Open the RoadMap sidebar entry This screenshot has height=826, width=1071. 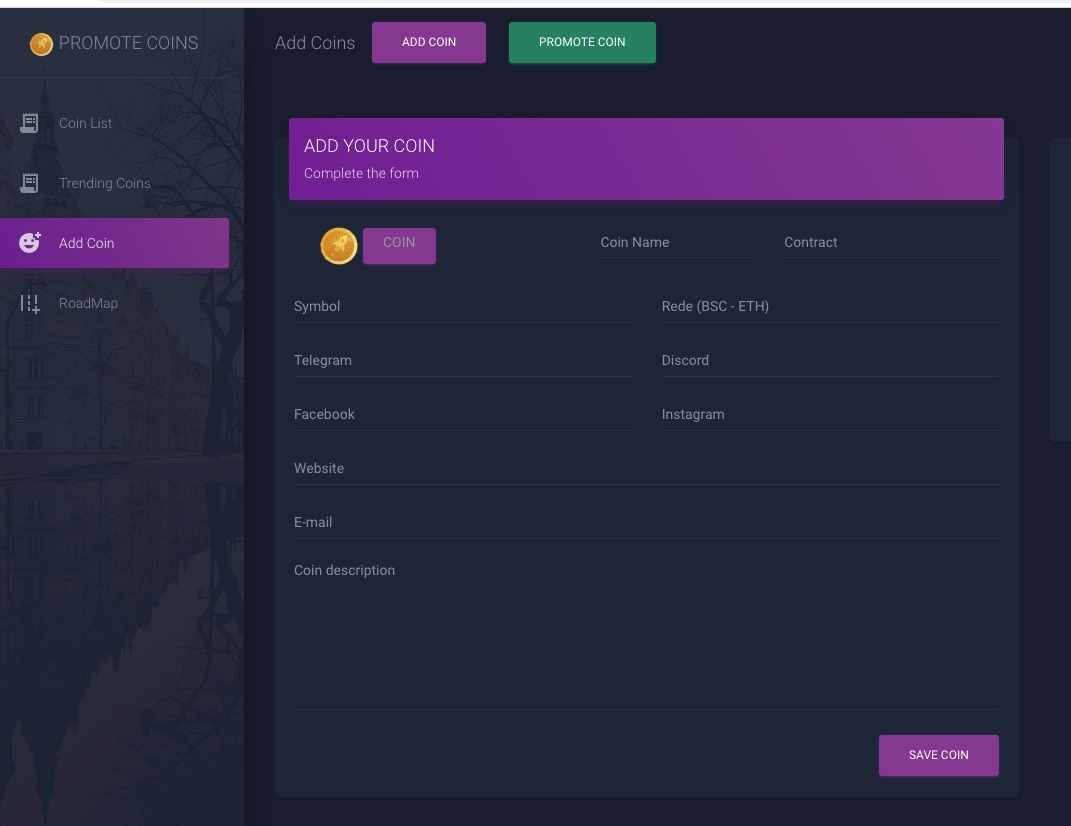[x=88, y=303]
